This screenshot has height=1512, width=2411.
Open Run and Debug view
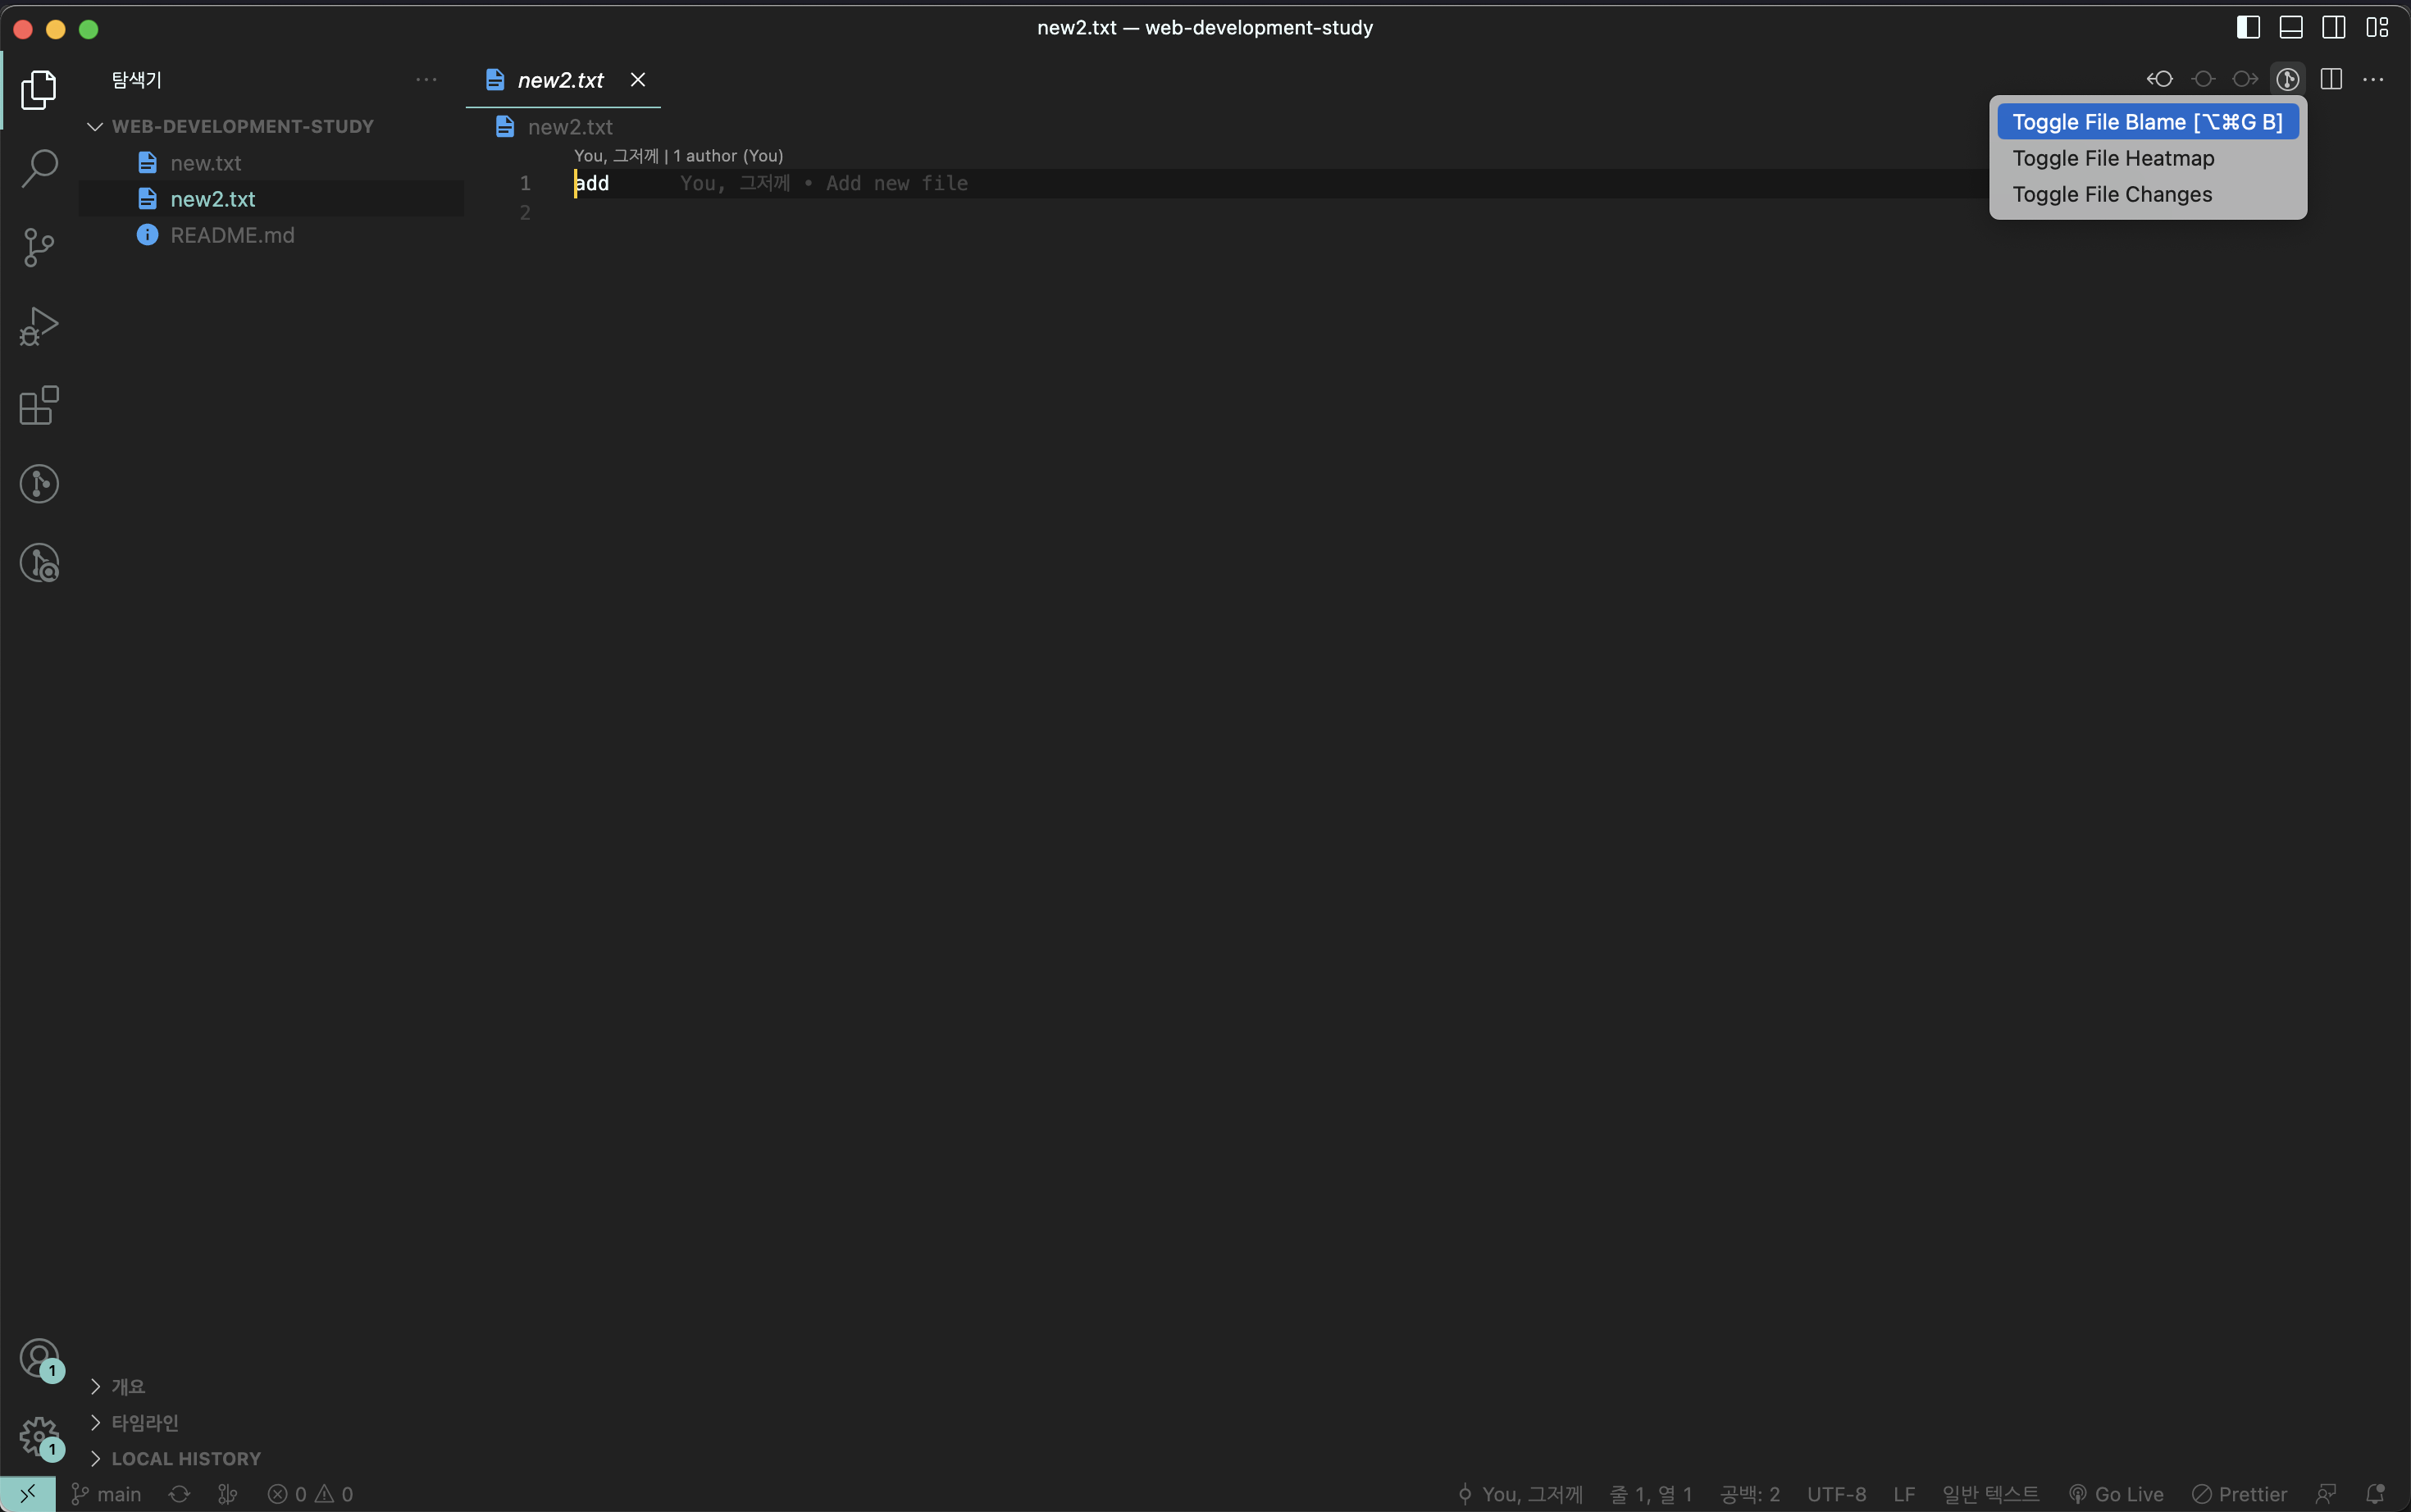(x=39, y=326)
